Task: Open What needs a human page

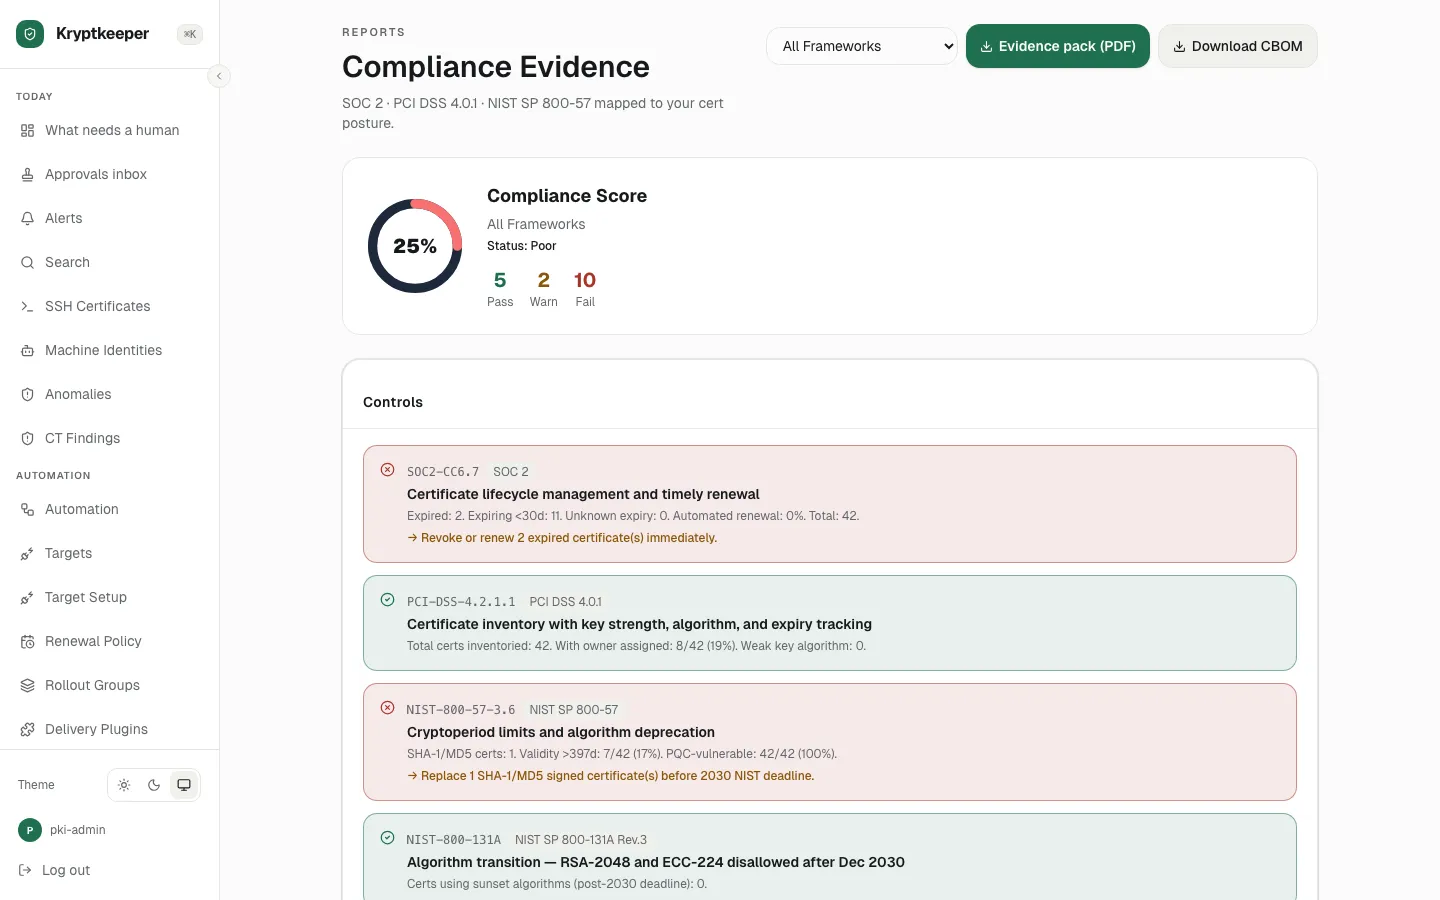Action: (x=110, y=130)
